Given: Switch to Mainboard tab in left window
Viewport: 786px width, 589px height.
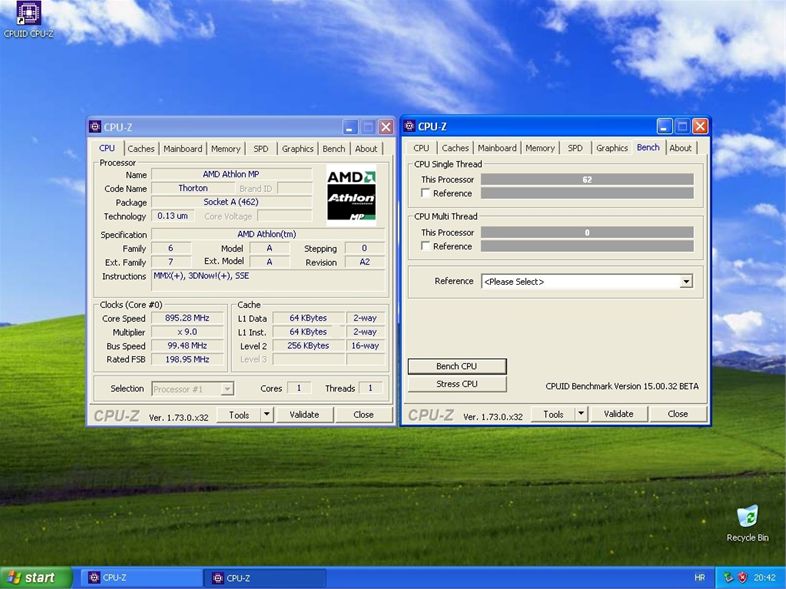Looking at the screenshot, I should (x=182, y=149).
